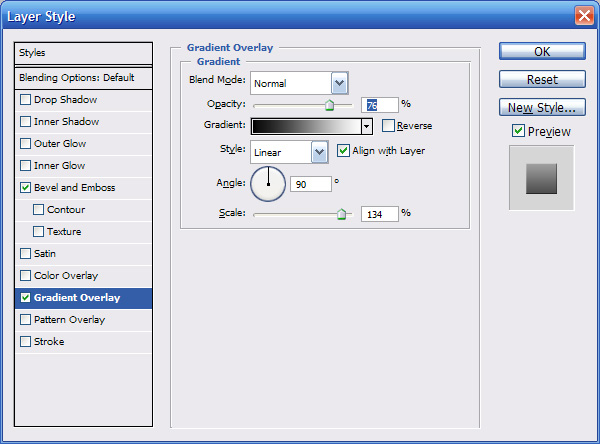Screen dimensions: 600x444
Task: Select the Texture label
Action: (64, 232)
